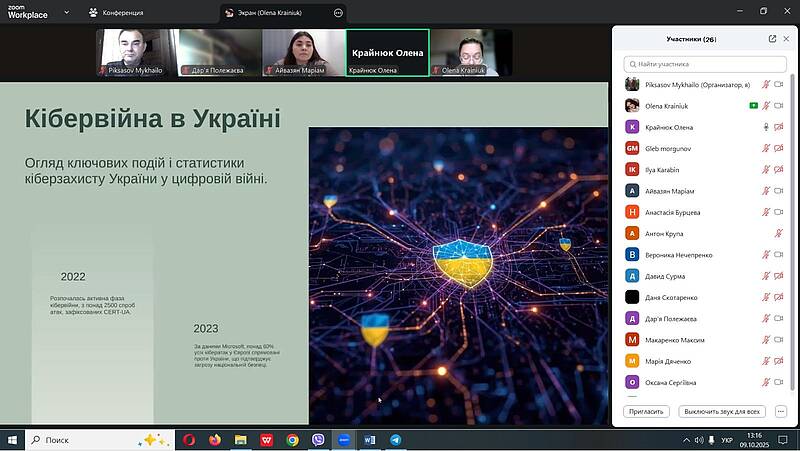The image size is (800, 451).
Task: Toggle the microphone of Крайнюк Олена
Action: tap(766, 127)
